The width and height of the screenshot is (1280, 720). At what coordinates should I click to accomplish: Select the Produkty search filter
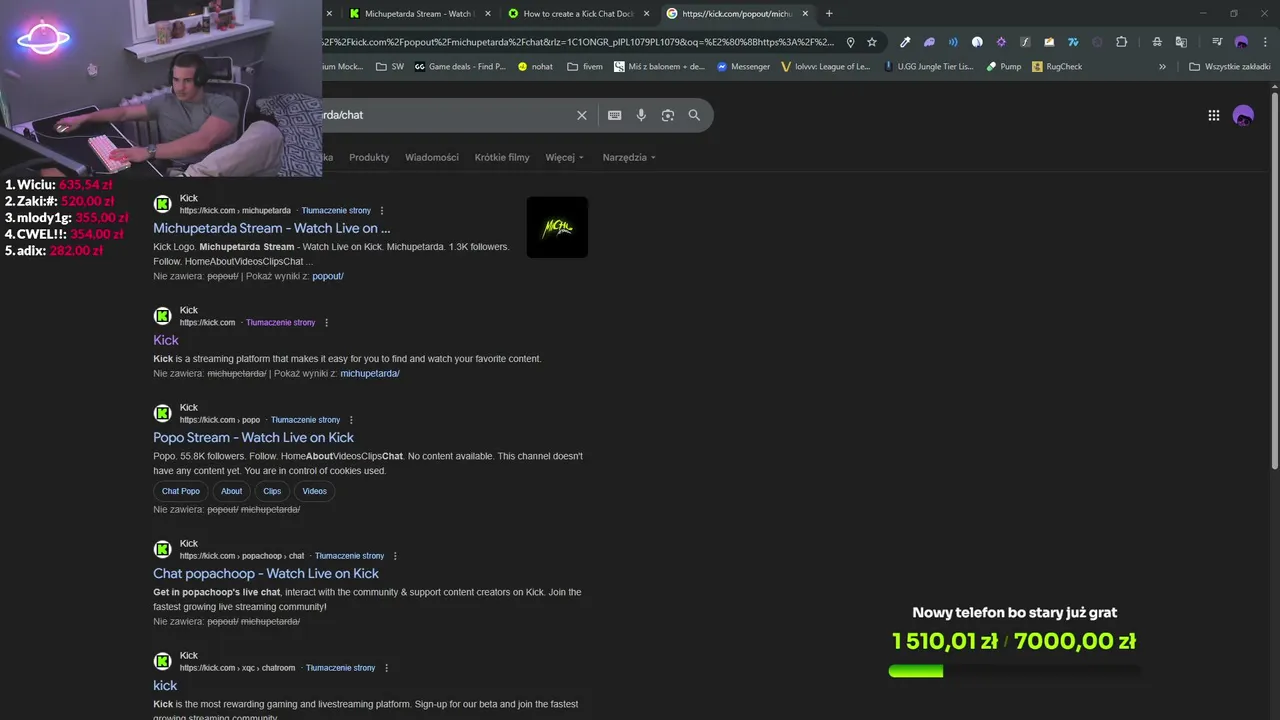pyautogui.click(x=369, y=158)
